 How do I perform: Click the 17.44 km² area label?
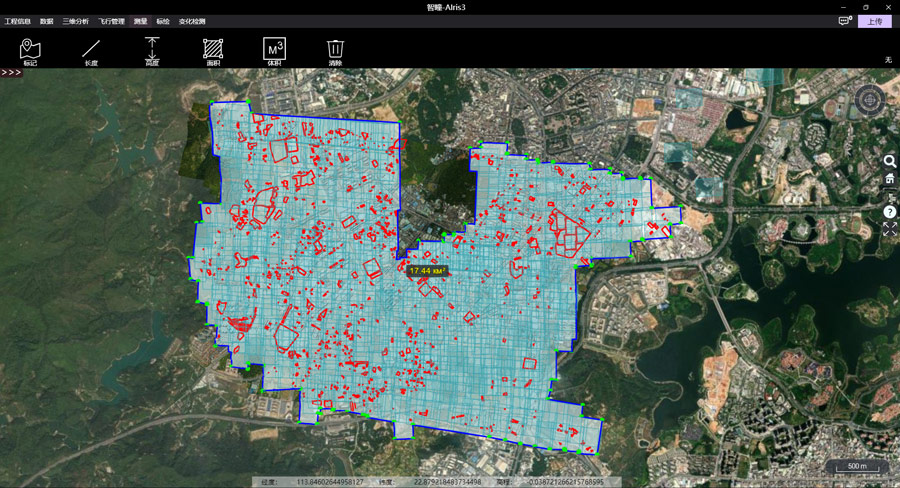point(426,270)
